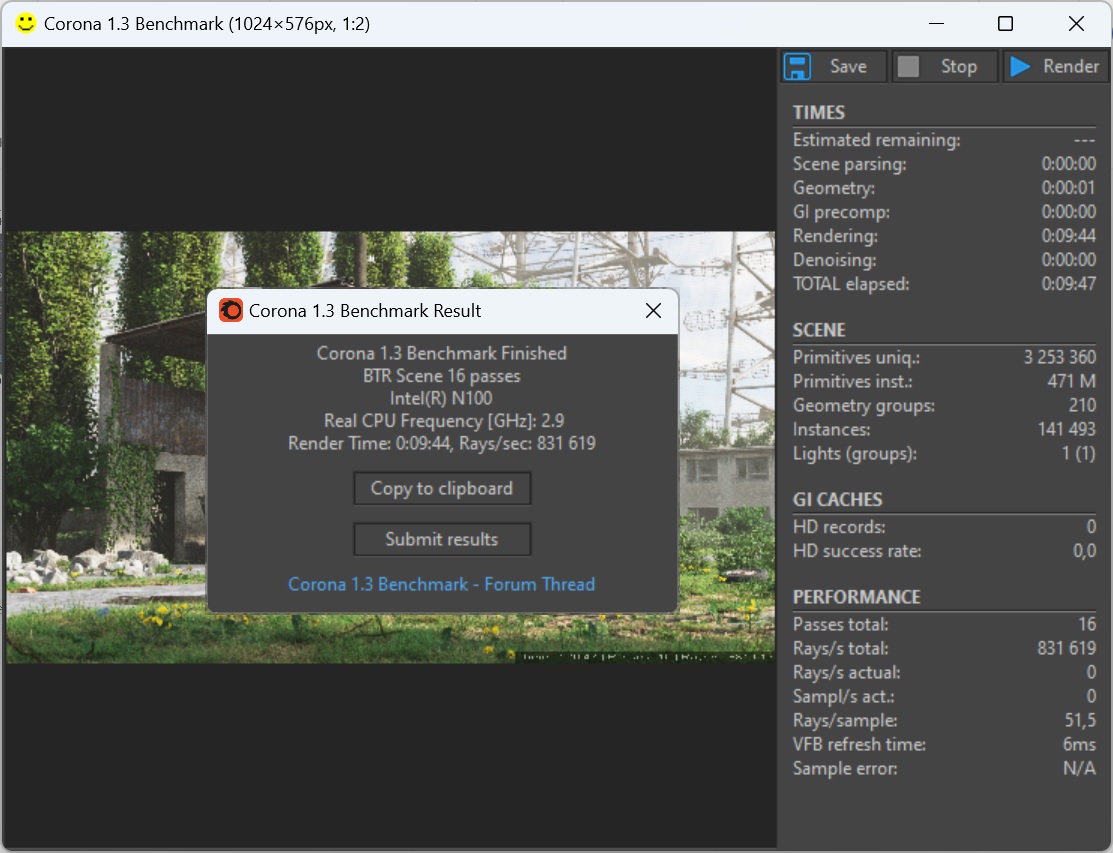1113x853 pixels.
Task: Click VFB refresh time value 6ms
Action: point(1079,745)
